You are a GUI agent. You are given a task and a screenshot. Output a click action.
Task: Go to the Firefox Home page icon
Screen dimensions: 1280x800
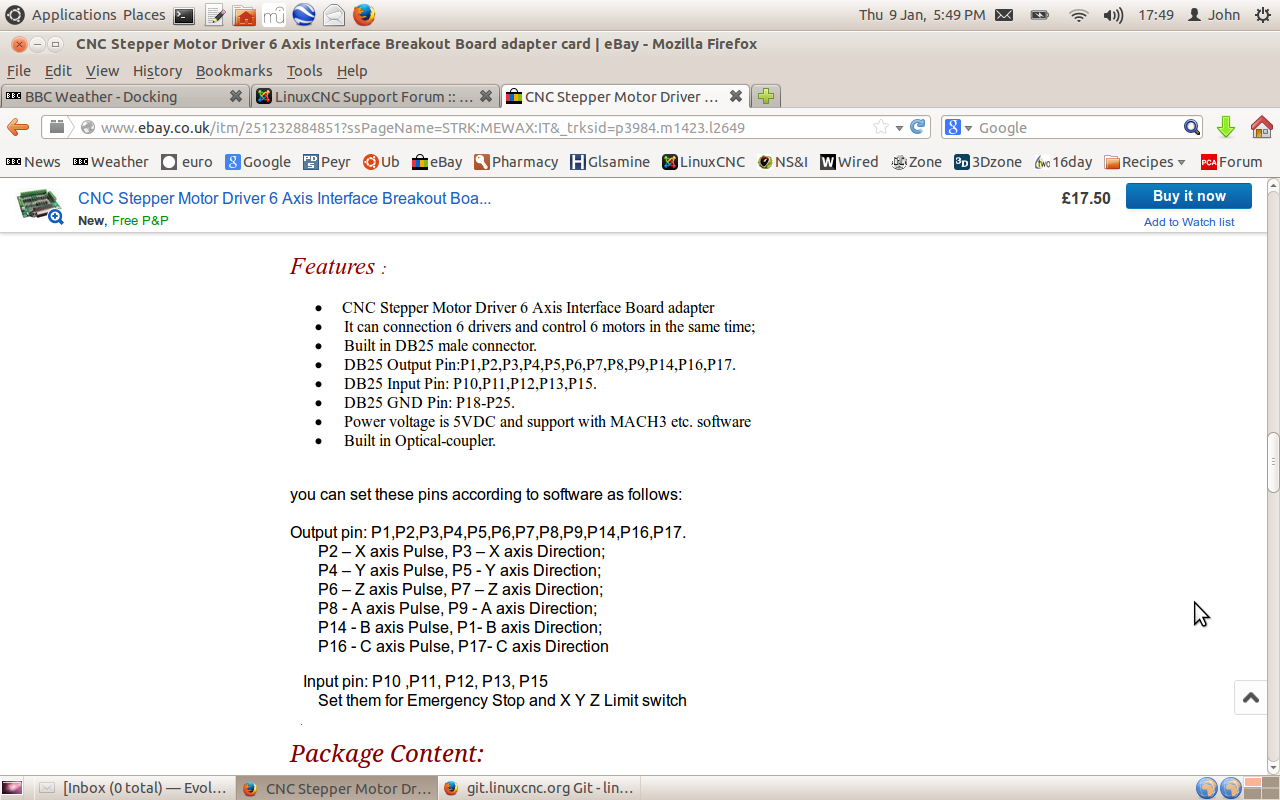coord(1261,127)
